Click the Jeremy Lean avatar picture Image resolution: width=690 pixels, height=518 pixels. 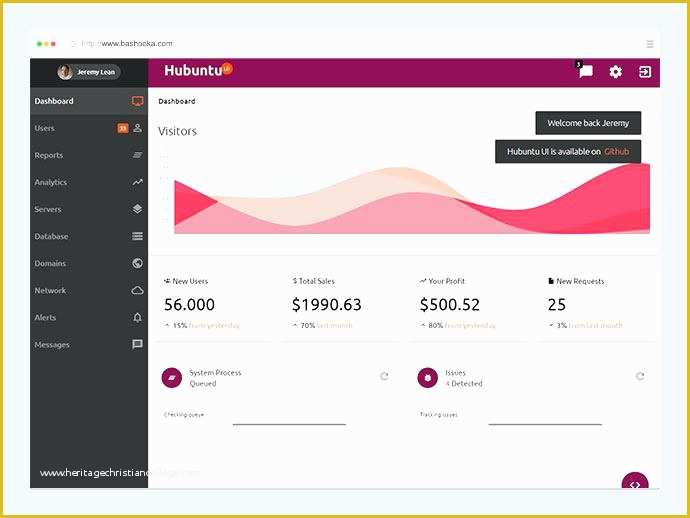[65, 72]
